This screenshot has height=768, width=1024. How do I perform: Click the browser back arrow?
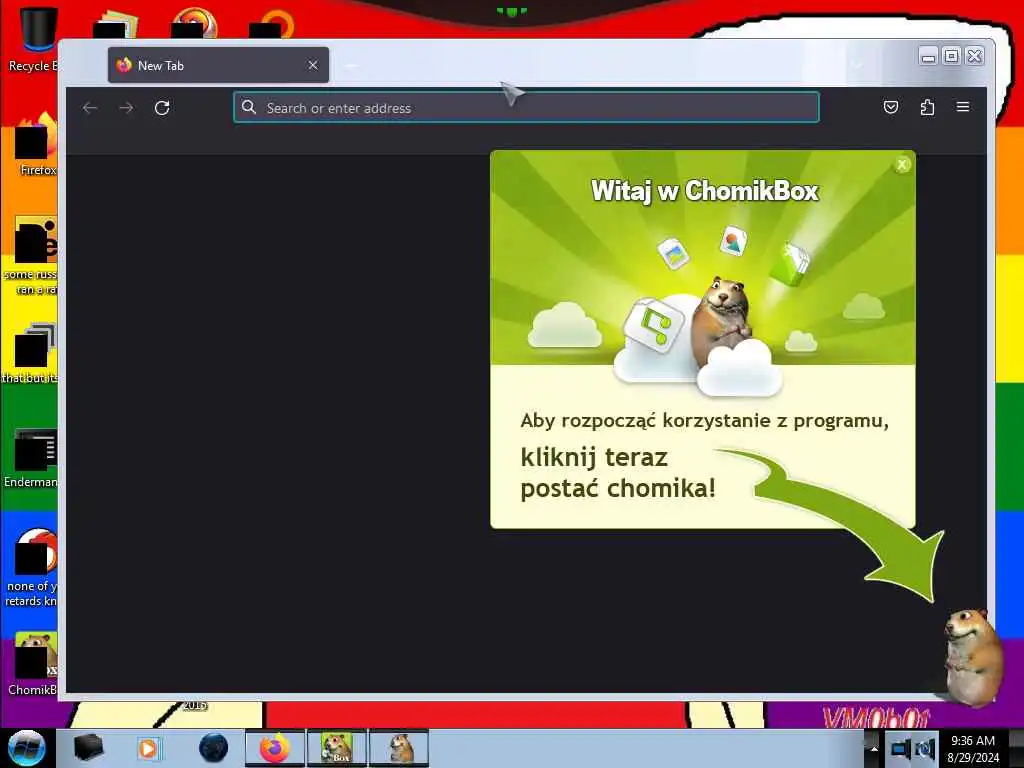[90, 108]
